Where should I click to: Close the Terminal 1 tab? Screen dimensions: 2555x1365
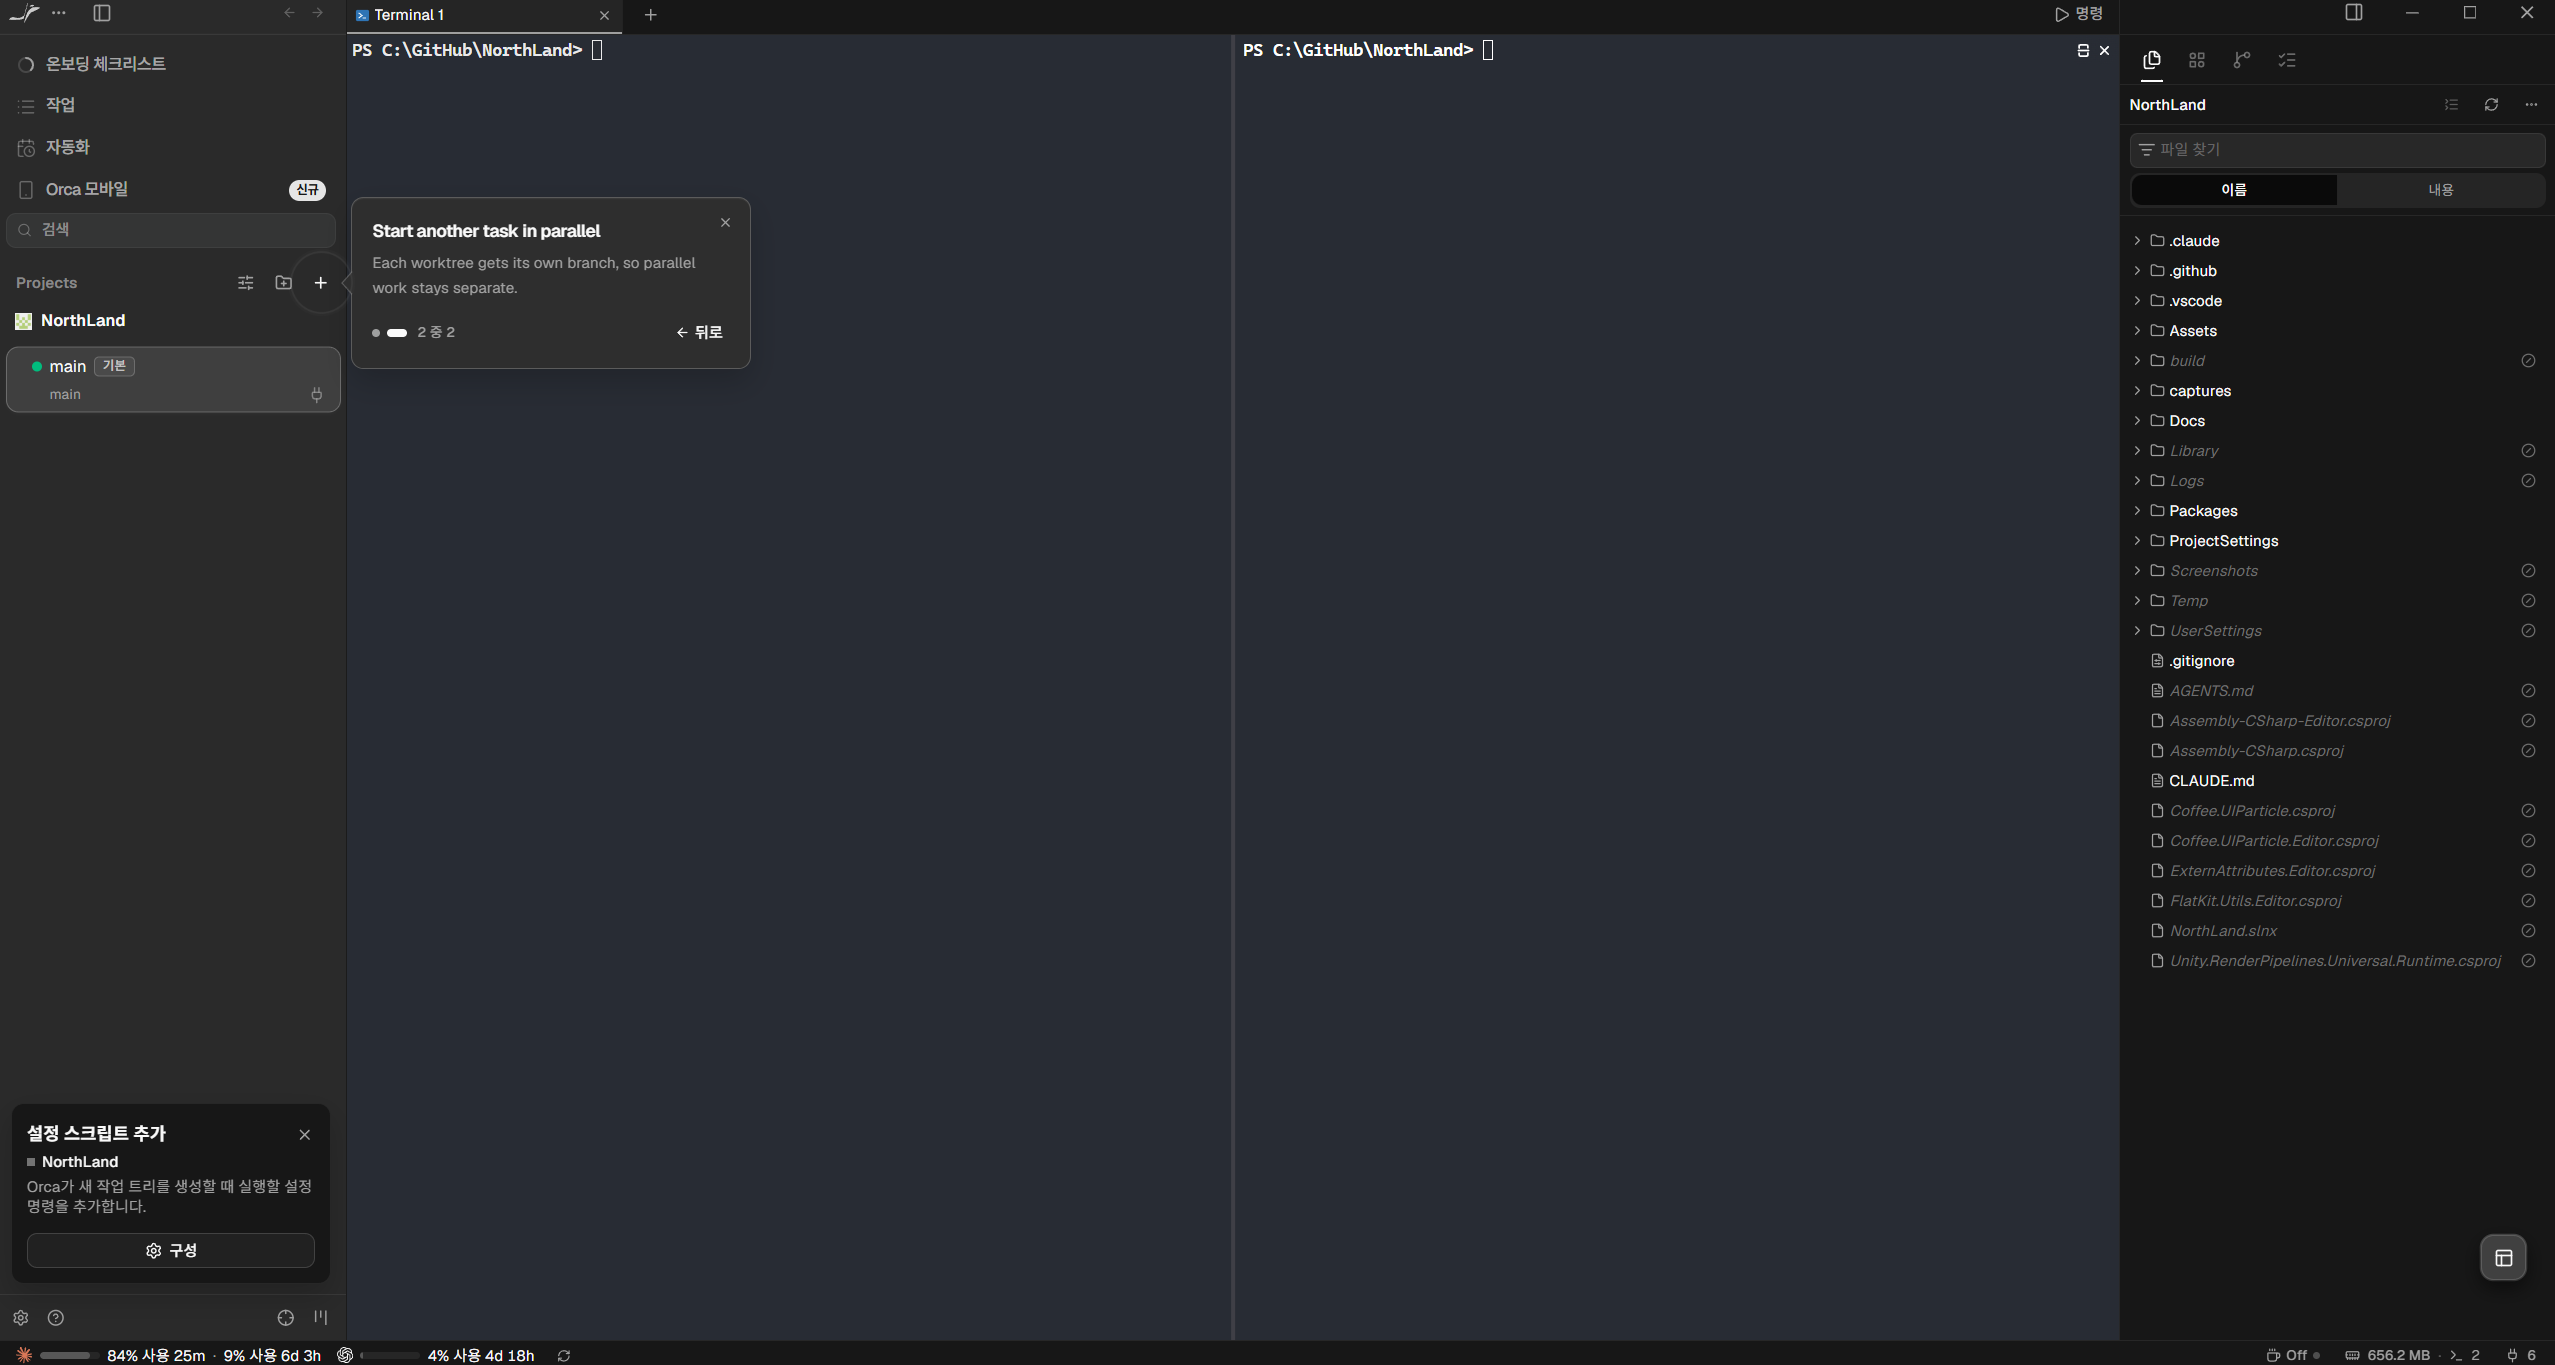tap(604, 15)
